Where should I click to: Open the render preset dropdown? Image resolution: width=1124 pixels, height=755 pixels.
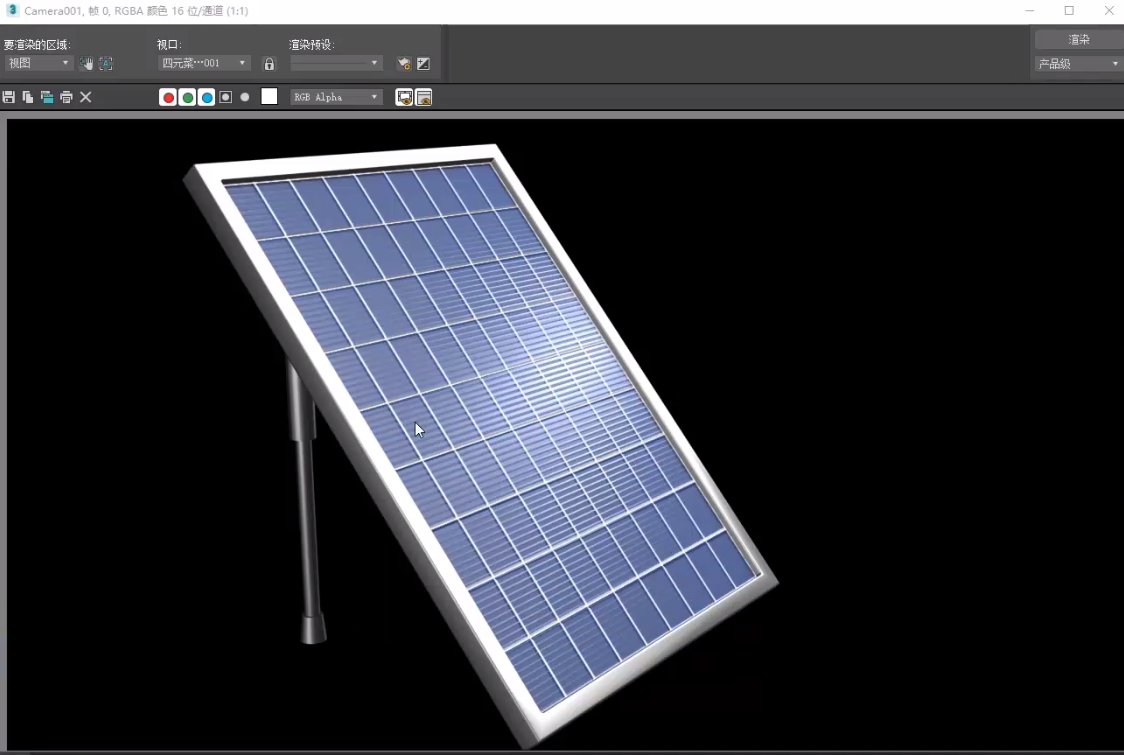coord(335,63)
